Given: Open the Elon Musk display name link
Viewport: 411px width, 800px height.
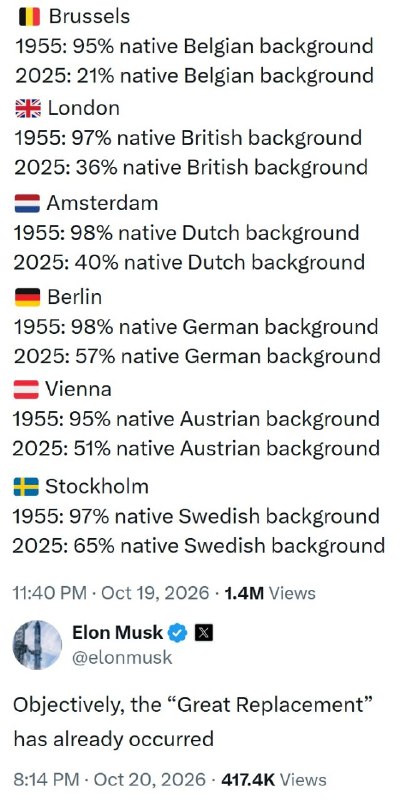Looking at the screenshot, I should (118, 633).
